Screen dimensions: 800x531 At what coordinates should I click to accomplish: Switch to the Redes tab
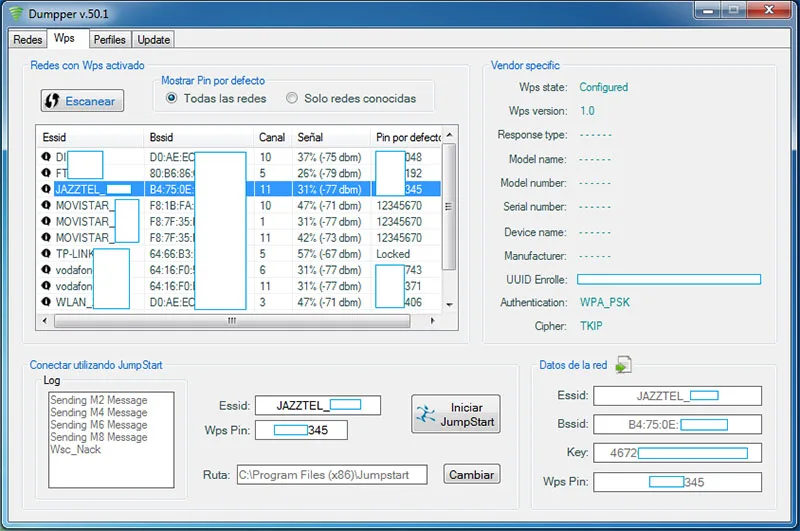coord(28,39)
